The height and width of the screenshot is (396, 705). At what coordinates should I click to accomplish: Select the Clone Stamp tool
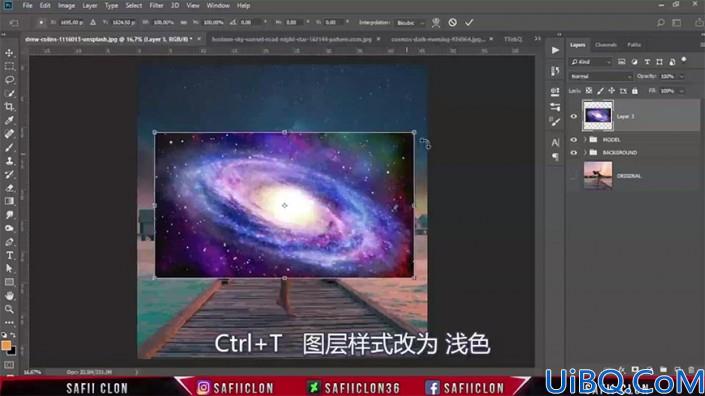(9, 161)
